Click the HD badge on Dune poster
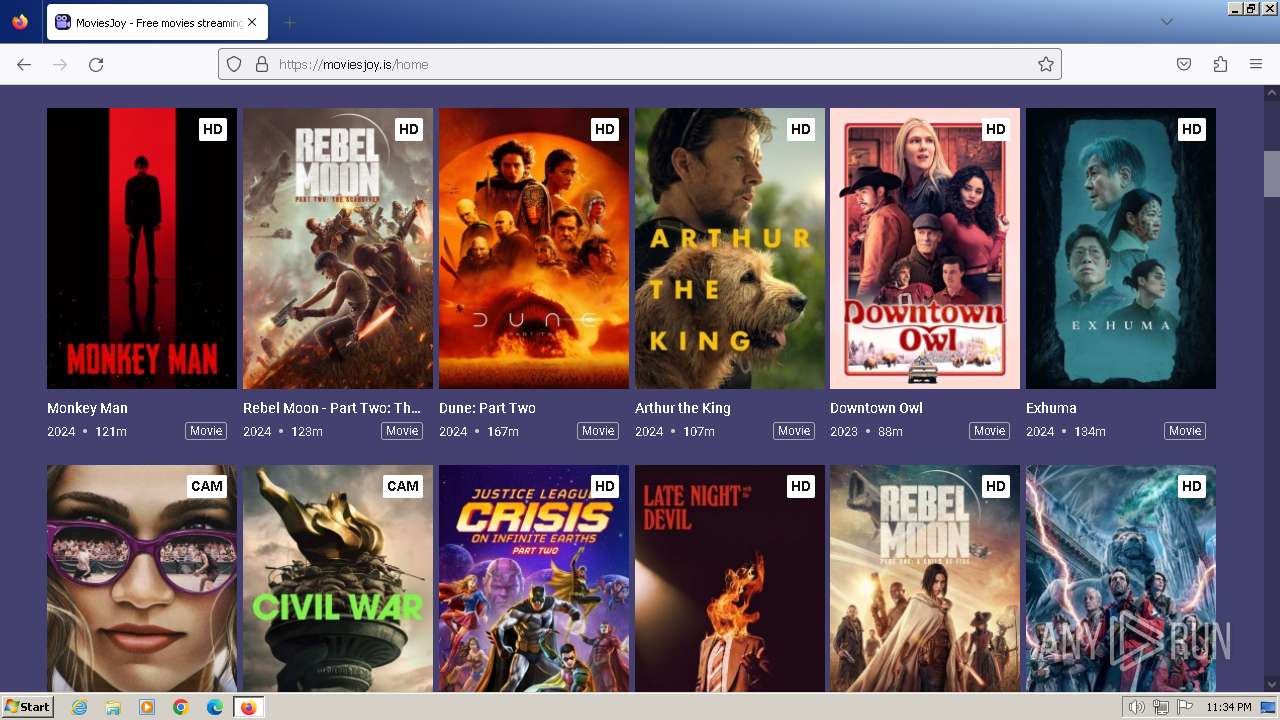Screen dimensions: 1280x720 605,129
